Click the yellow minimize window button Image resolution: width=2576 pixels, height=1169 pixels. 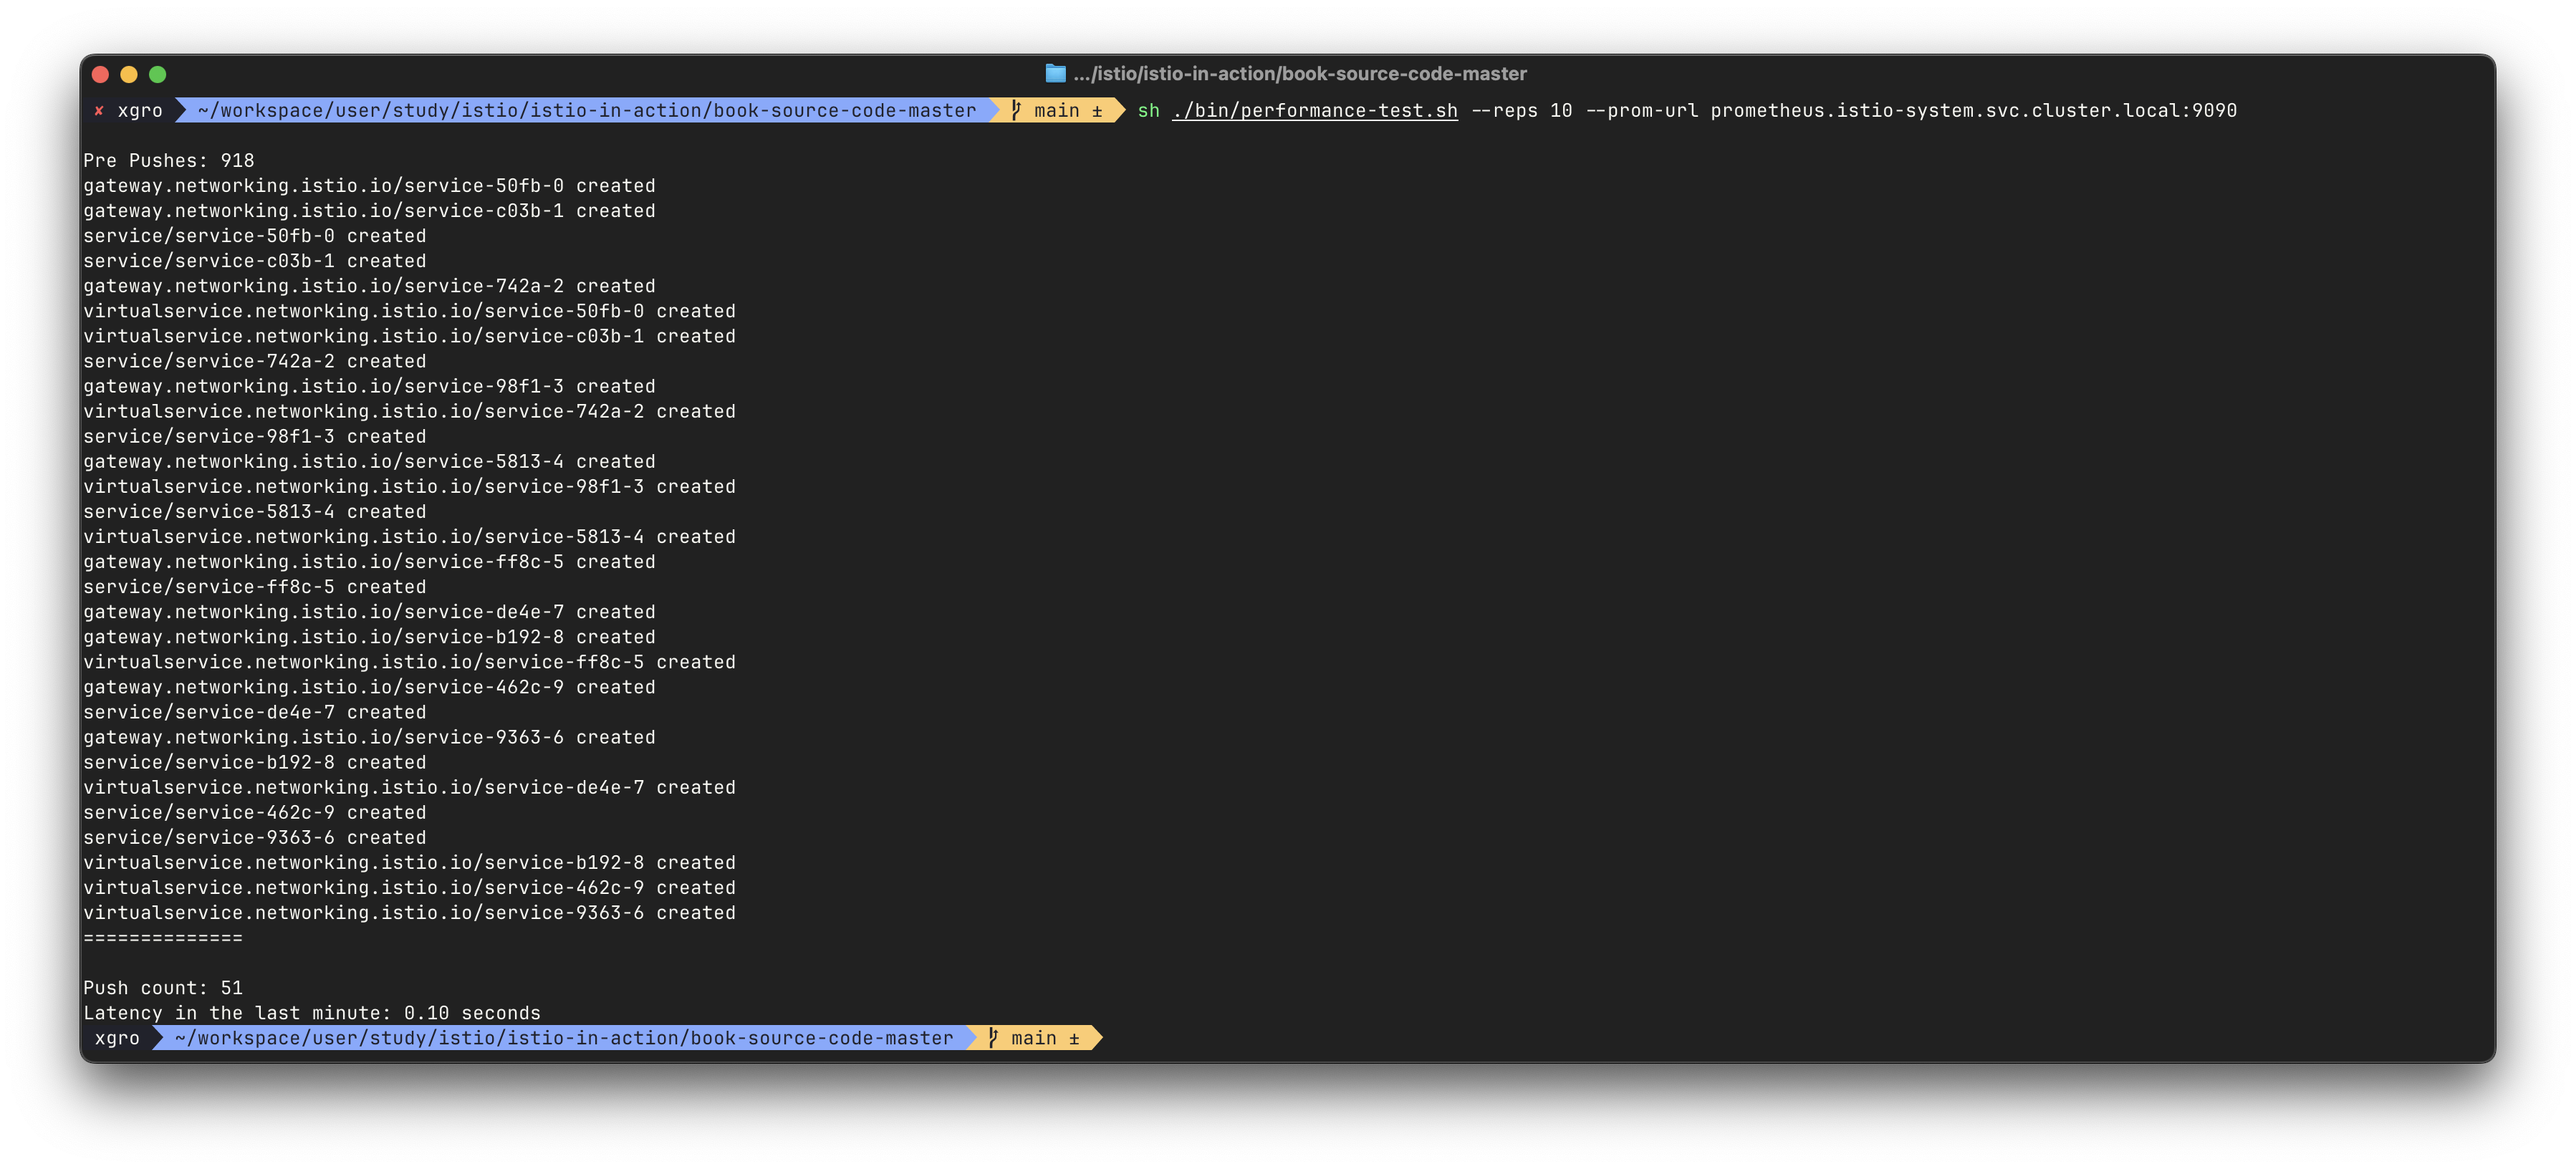[x=129, y=74]
